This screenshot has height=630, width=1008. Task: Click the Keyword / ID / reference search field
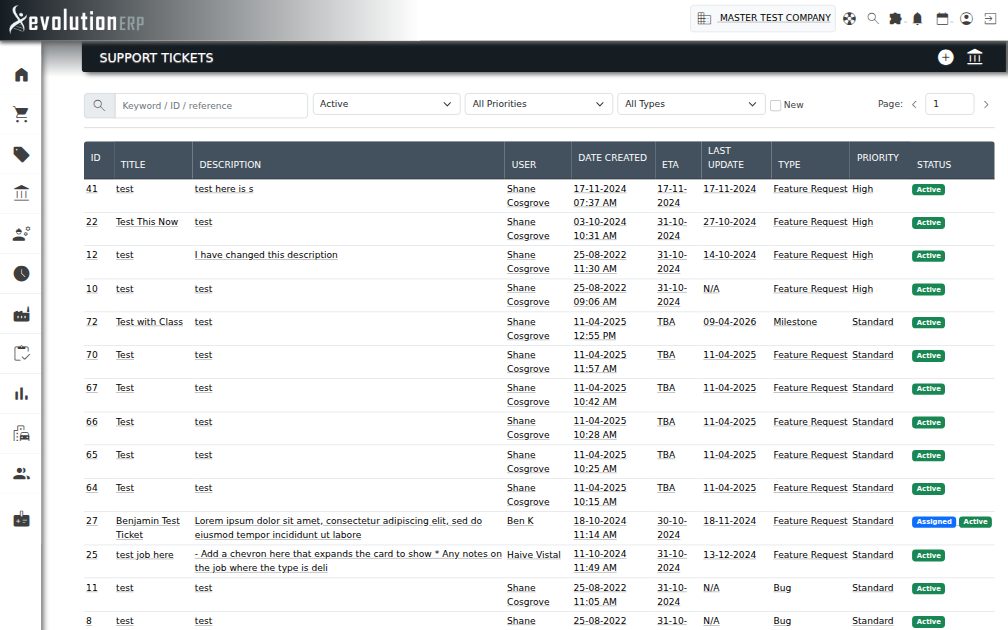tap(210, 105)
